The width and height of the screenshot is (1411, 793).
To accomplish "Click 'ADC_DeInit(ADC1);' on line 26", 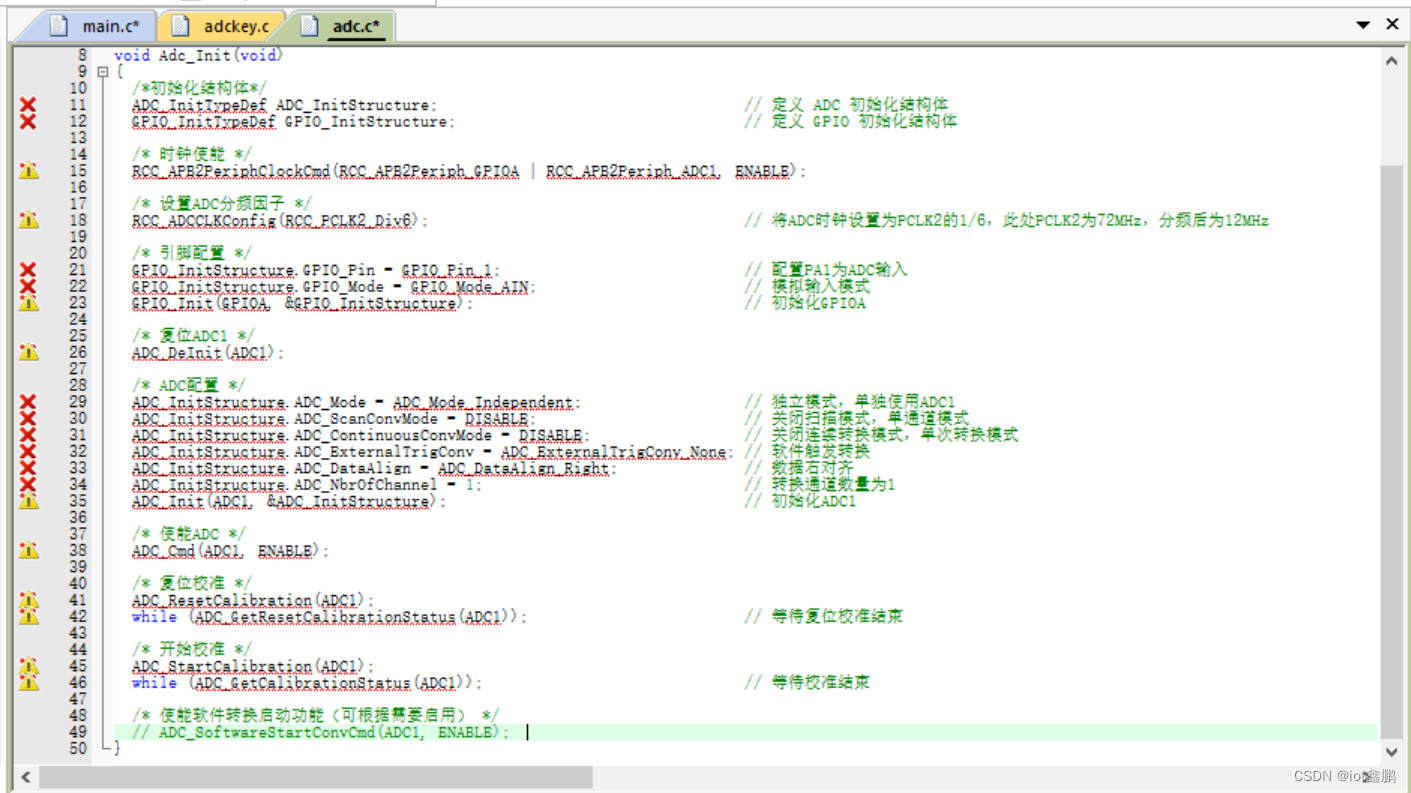I will point(208,353).
